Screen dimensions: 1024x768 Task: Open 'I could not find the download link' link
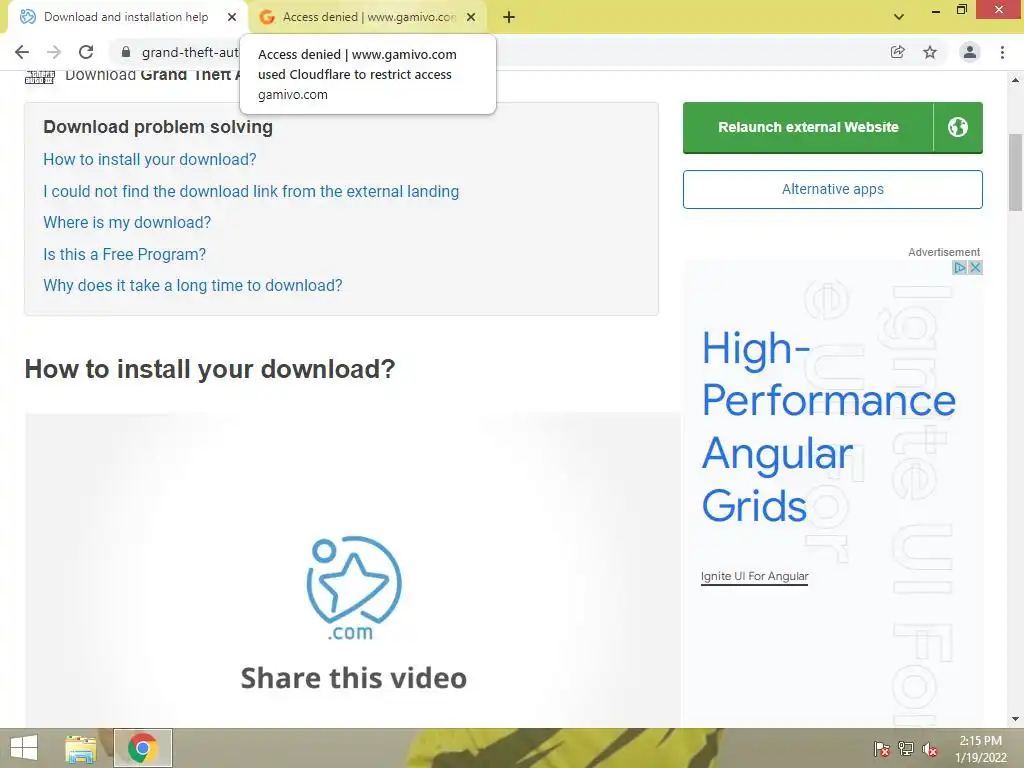click(251, 191)
